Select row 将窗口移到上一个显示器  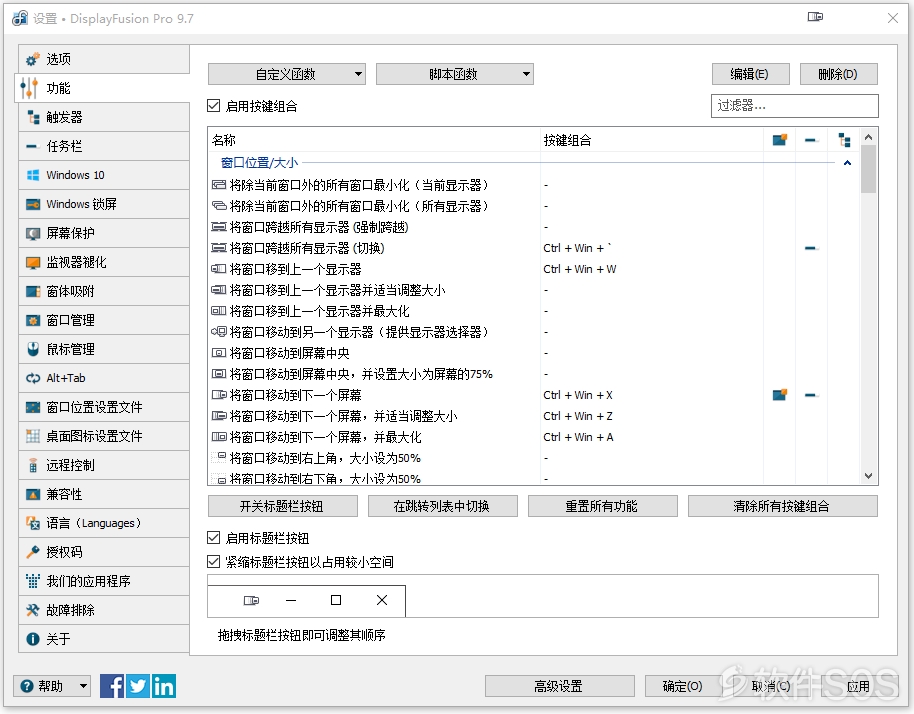pos(533,269)
